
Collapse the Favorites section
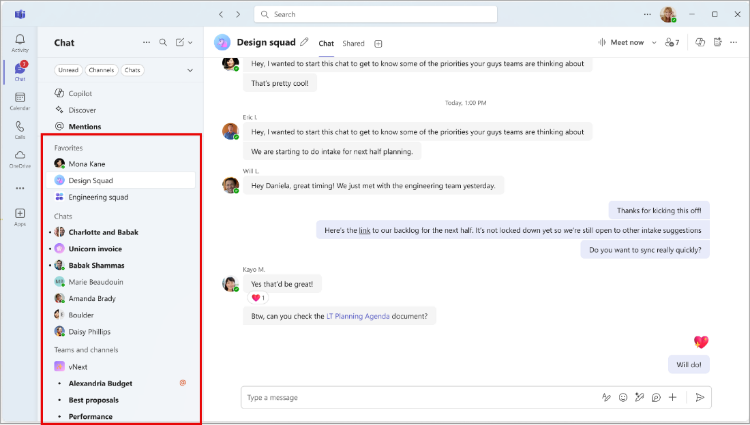[68, 148]
